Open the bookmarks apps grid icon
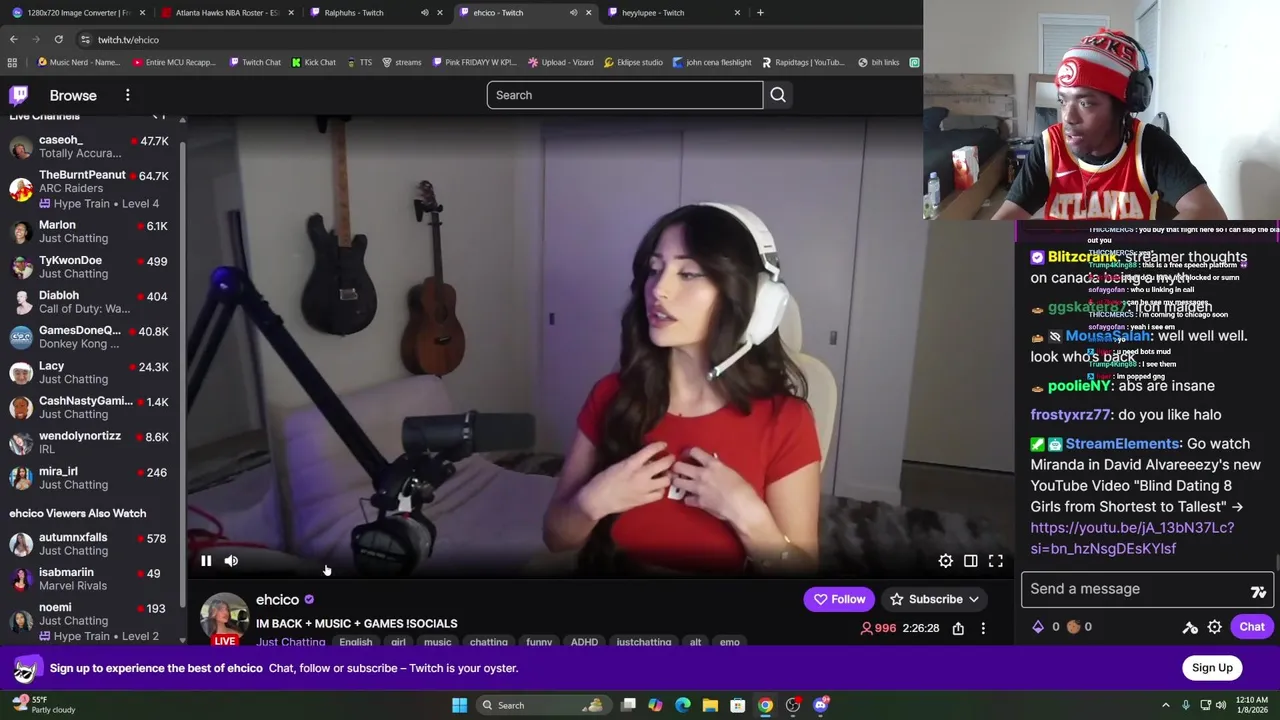1280x720 pixels. 12,62
